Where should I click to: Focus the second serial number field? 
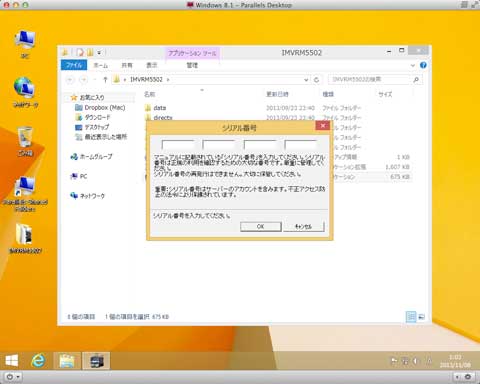coord(218,145)
